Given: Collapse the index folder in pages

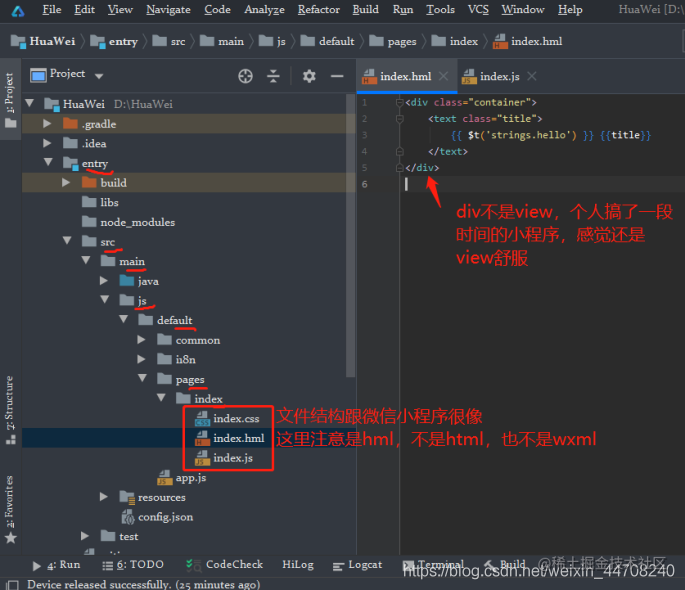Looking at the screenshot, I should (x=161, y=397).
